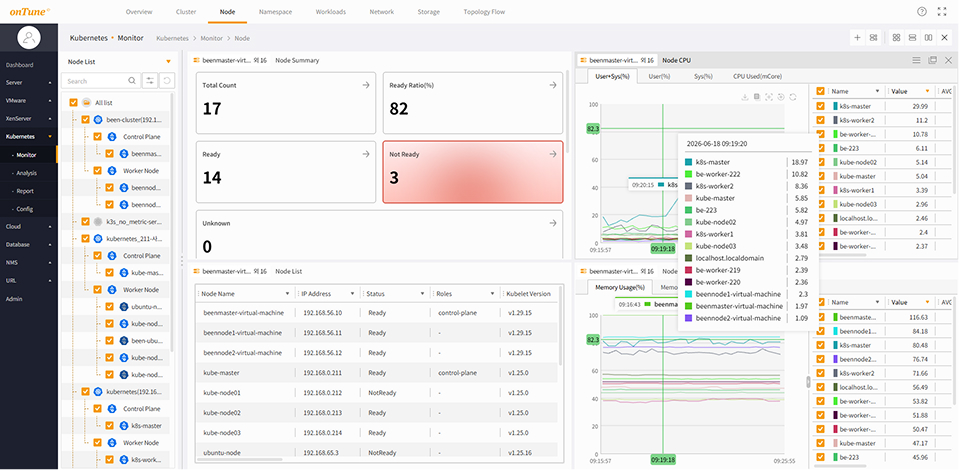Switch to the Cluster top tab

point(186,12)
